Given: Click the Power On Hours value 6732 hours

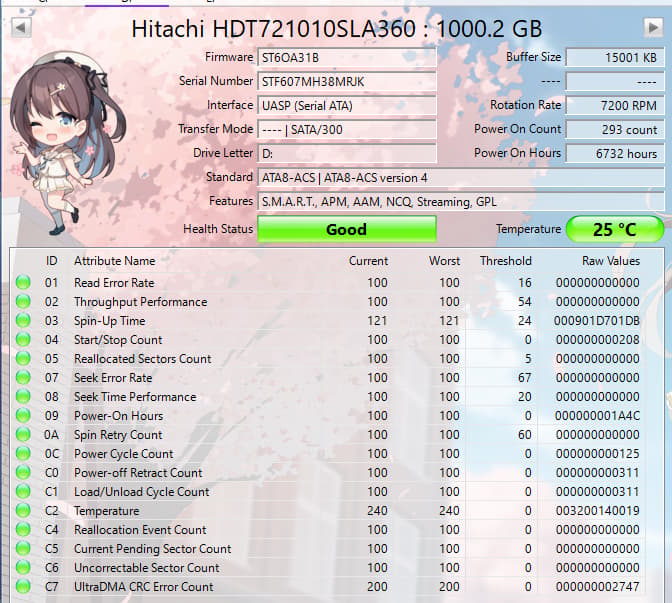Looking at the screenshot, I should pyautogui.click(x=615, y=154).
